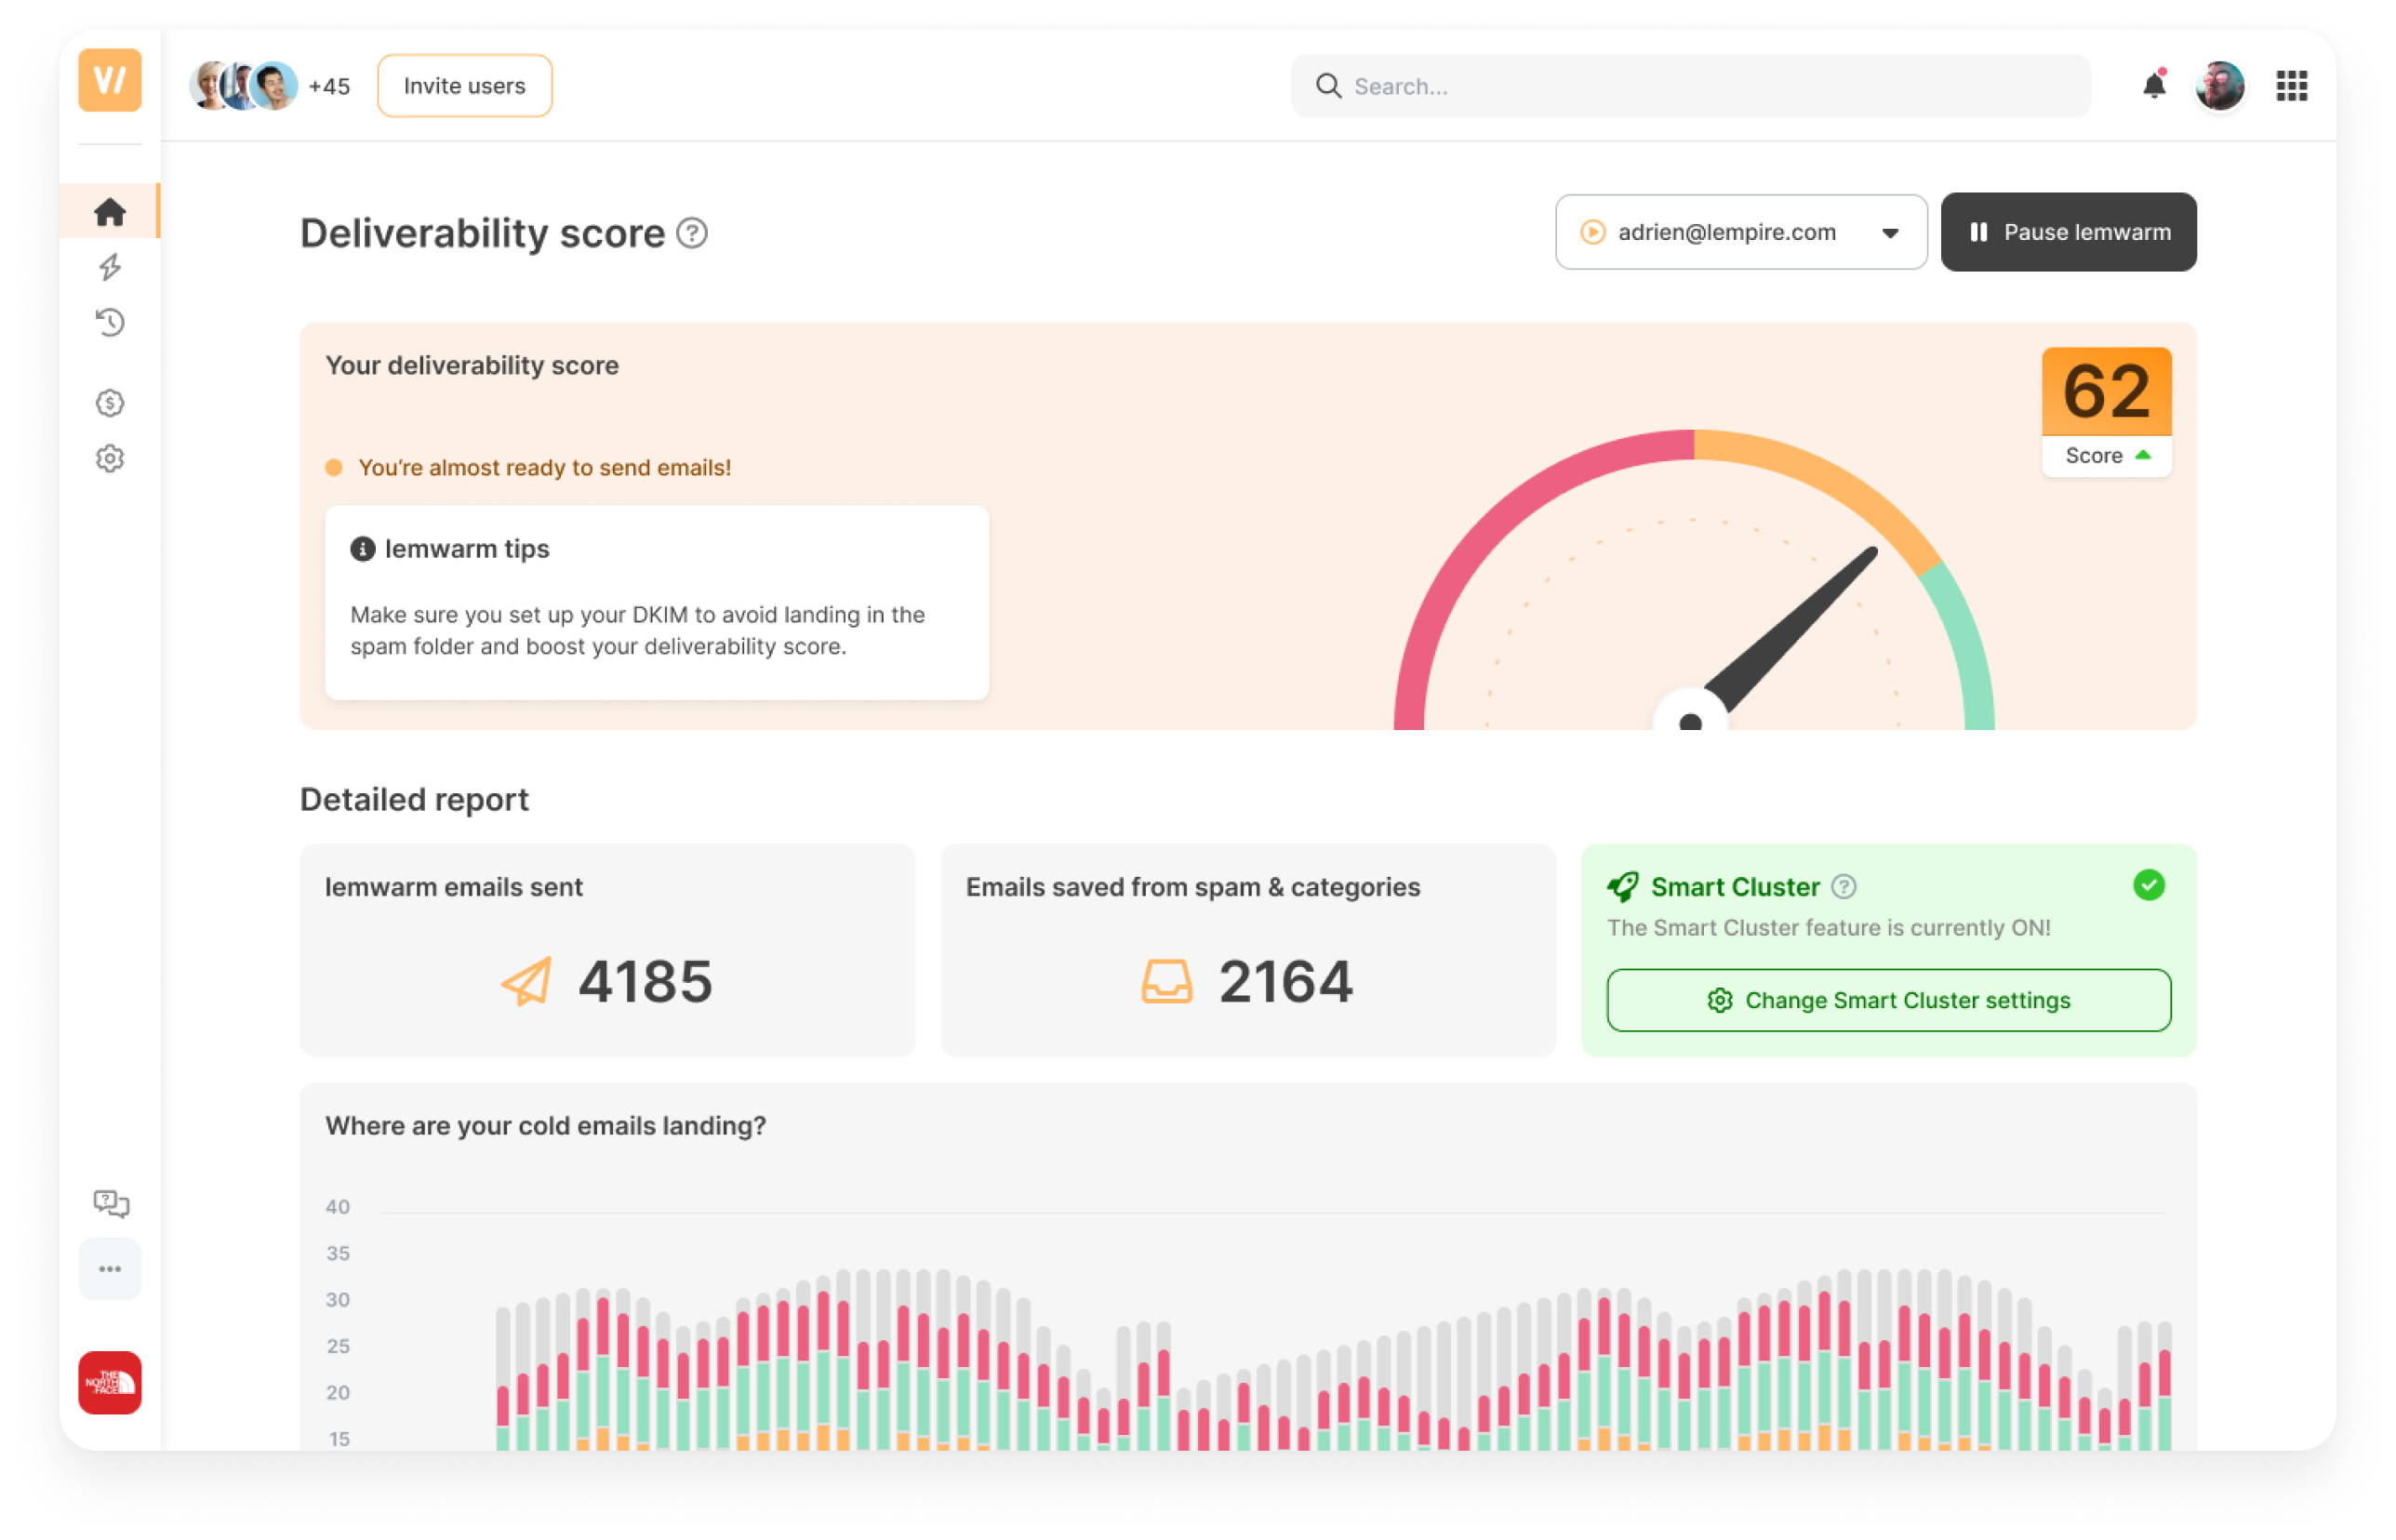2396x1540 pixels.
Task: Open the billing dollar sidebar icon
Action: [x=110, y=403]
